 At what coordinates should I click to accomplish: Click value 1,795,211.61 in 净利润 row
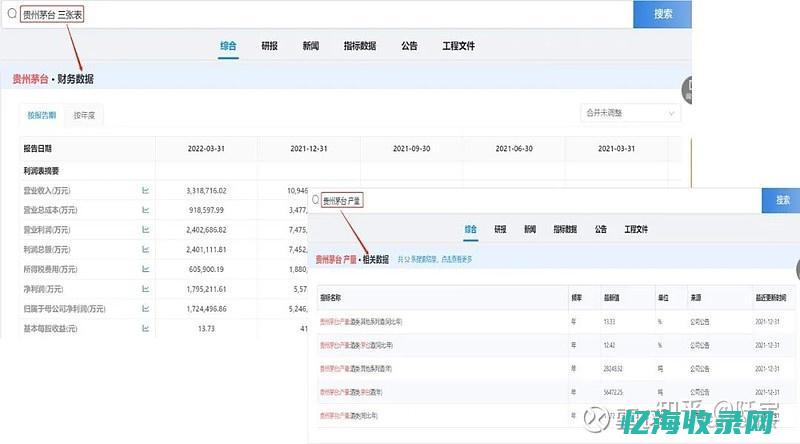click(206, 289)
